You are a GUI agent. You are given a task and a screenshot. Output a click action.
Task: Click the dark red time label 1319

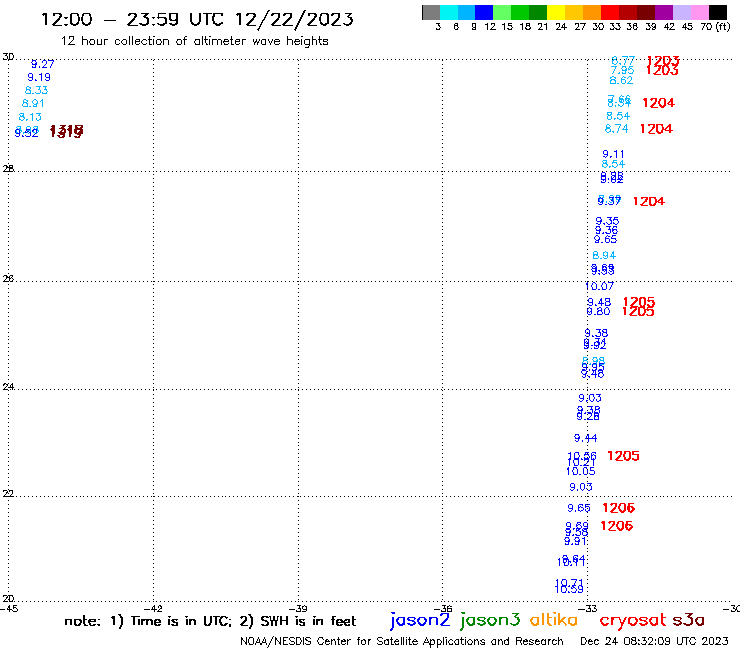(x=66, y=133)
